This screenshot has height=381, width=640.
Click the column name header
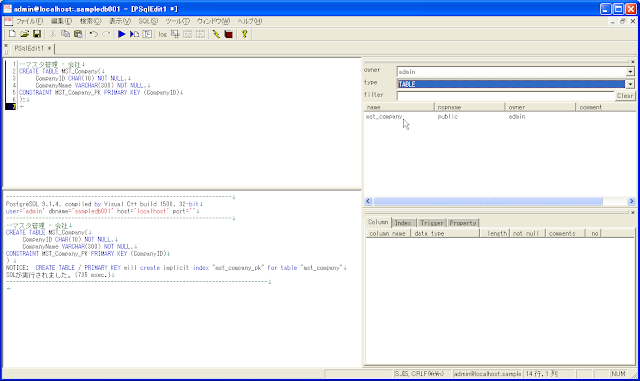tap(387, 233)
